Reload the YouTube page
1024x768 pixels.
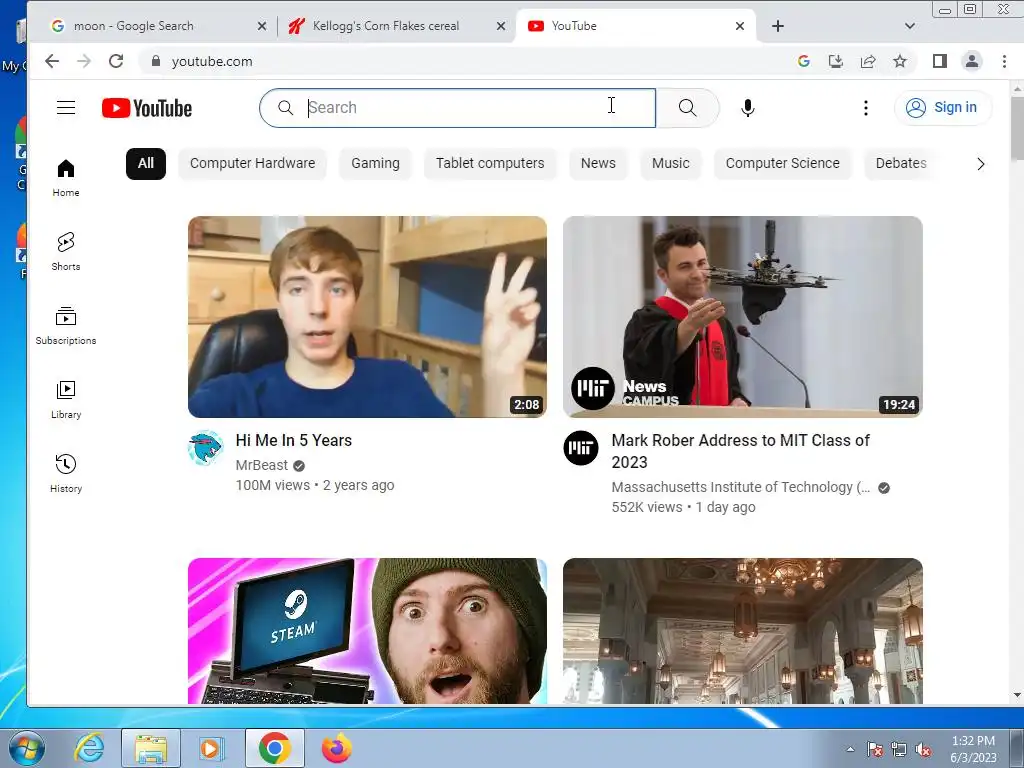(116, 61)
